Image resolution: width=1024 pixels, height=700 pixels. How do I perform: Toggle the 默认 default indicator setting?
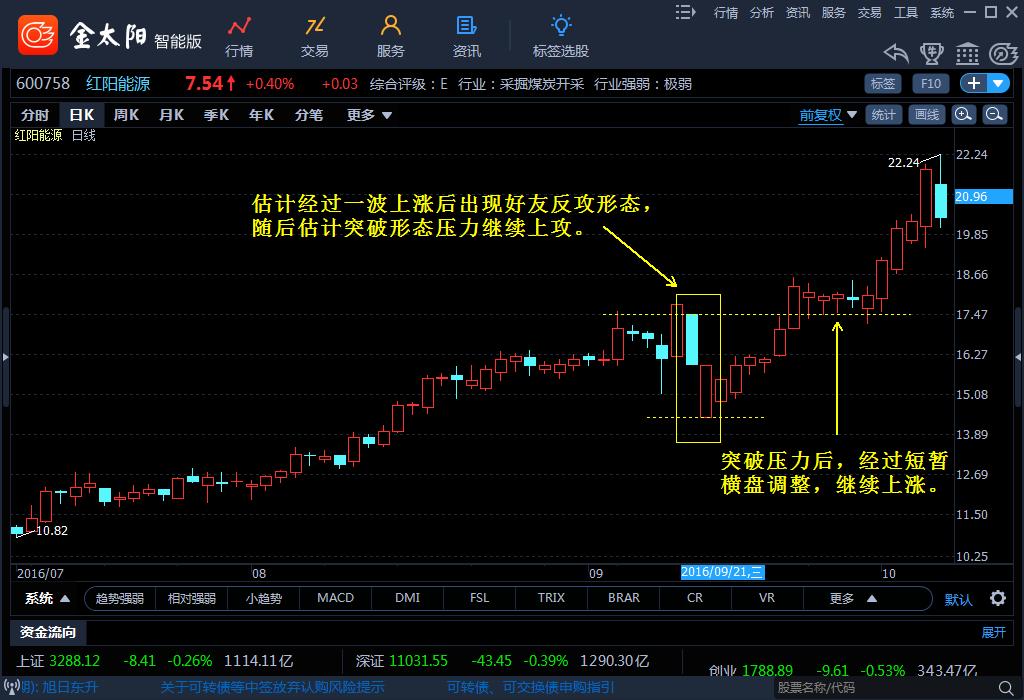click(x=958, y=598)
